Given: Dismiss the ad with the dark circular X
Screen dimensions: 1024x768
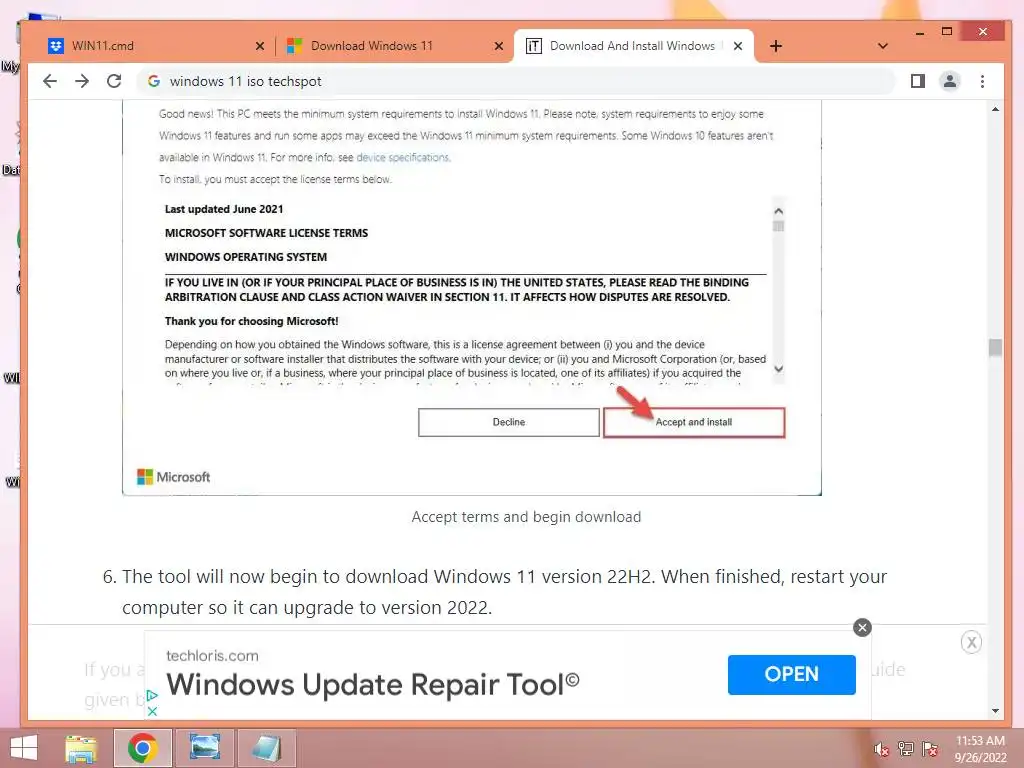Looking at the screenshot, I should (x=862, y=628).
